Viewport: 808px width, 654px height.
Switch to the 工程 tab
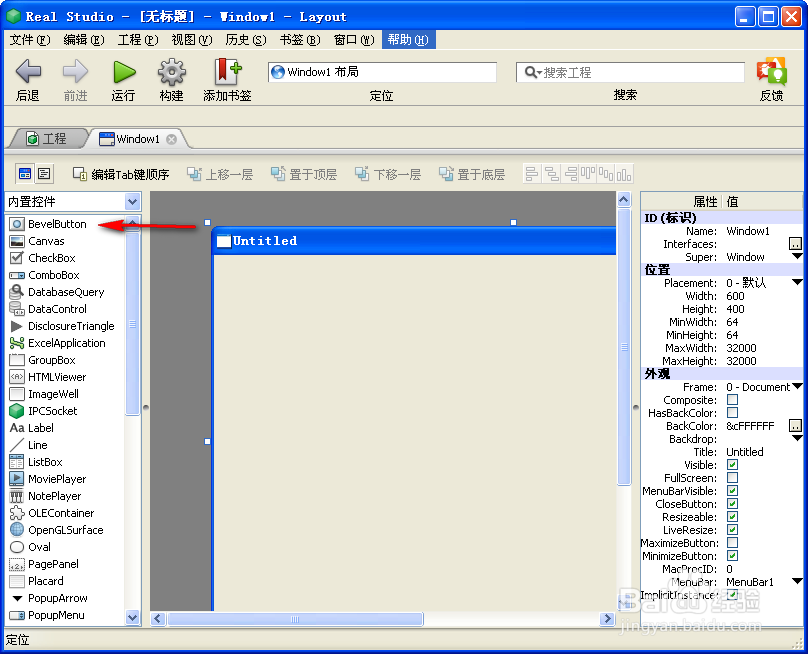pos(47,139)
